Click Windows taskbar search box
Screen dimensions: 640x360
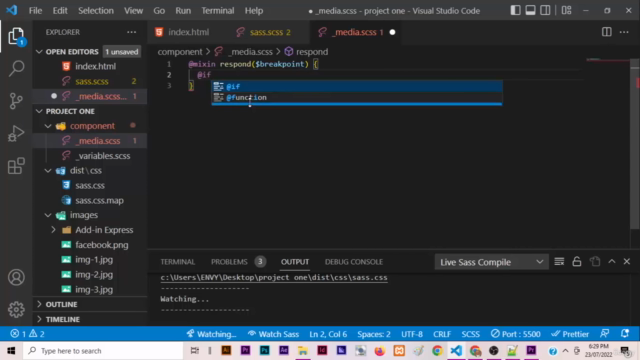point(104,351)
